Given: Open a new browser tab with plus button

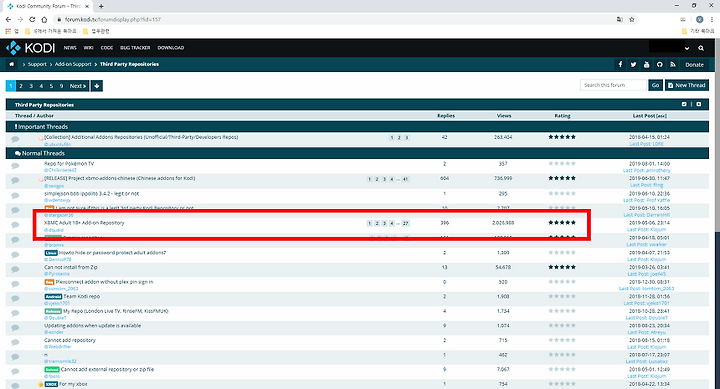Looking at the screenshot, I should point(101,6).
